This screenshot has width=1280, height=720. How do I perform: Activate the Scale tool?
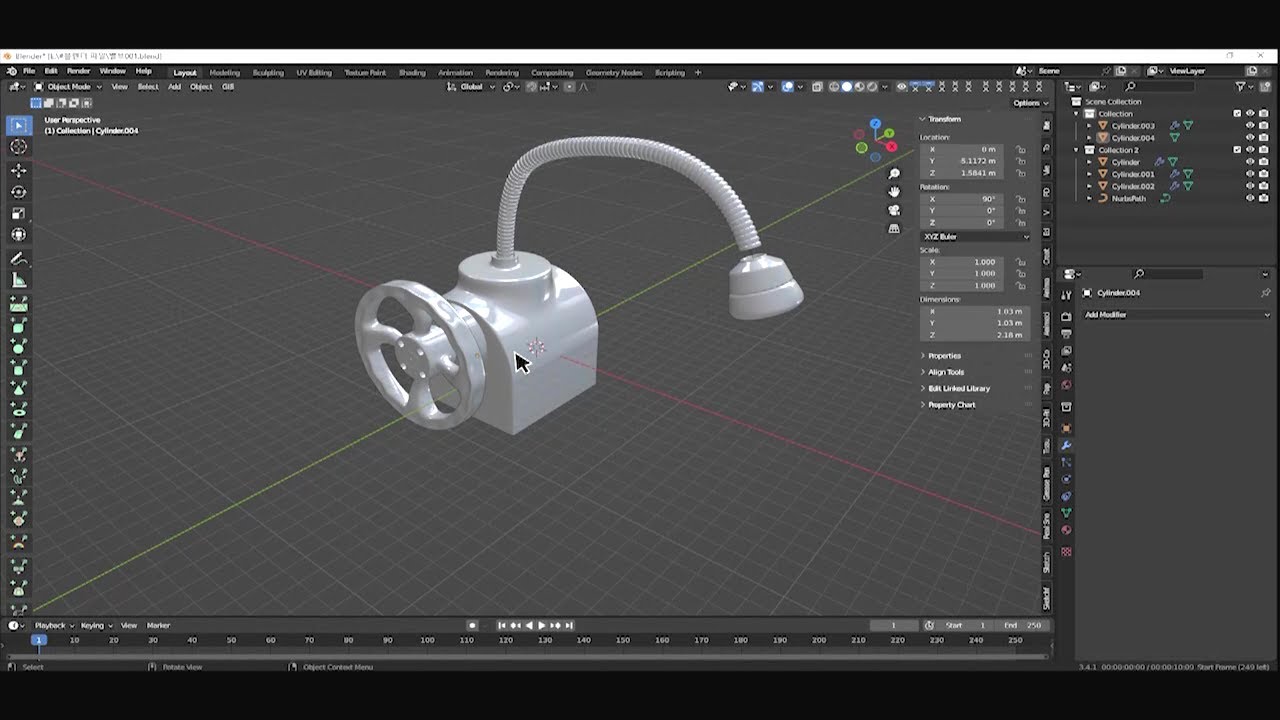18,213
